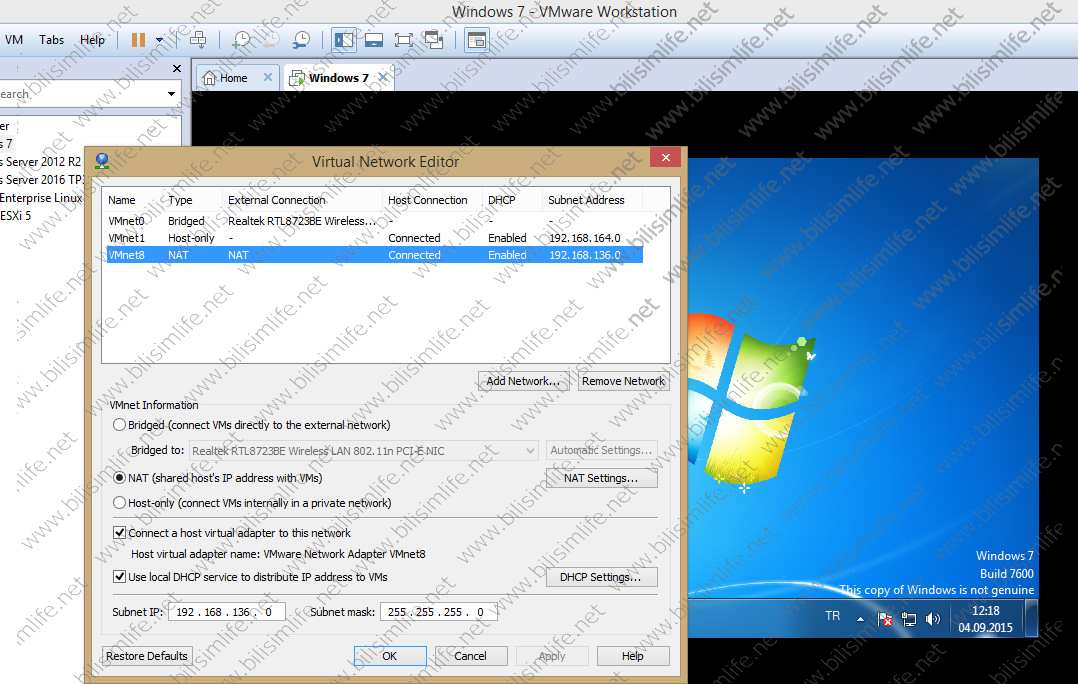Viewport: 1078px width, 684px height.
Task: Confirm with the OK button
Action: pos(390,656)
